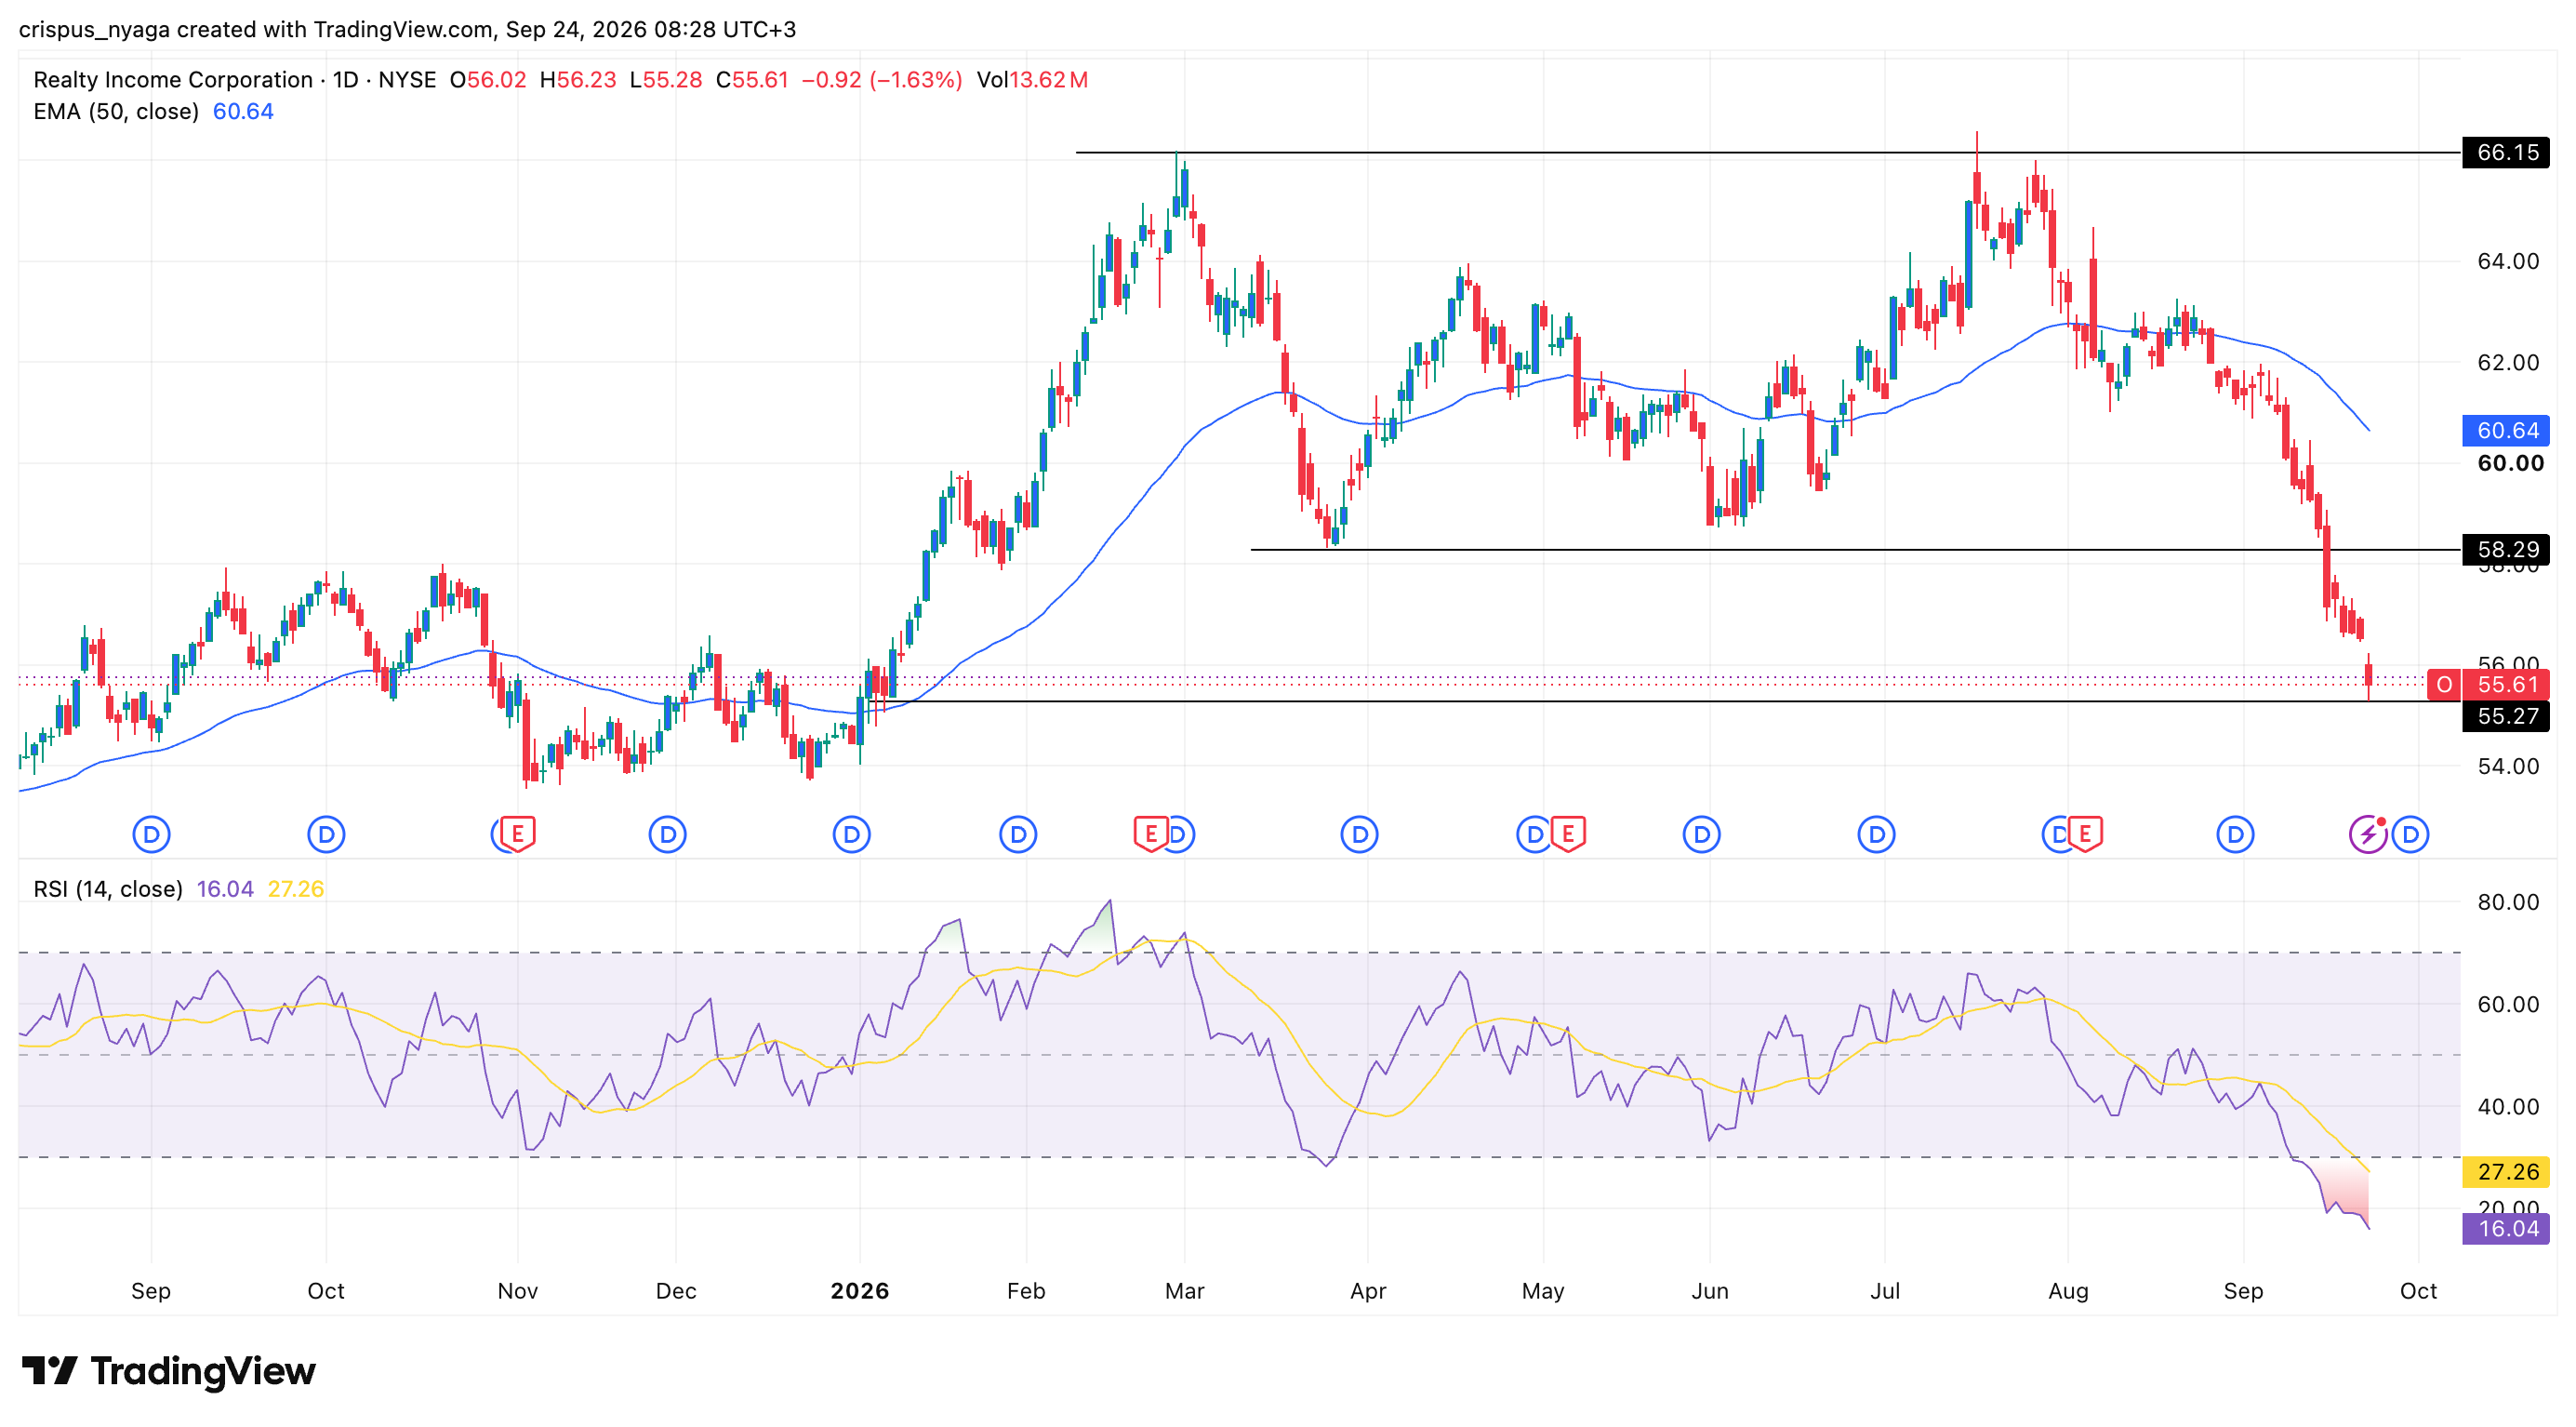
Task: Click the red O ticker badge on price axis
Action: pos(2444,685)
